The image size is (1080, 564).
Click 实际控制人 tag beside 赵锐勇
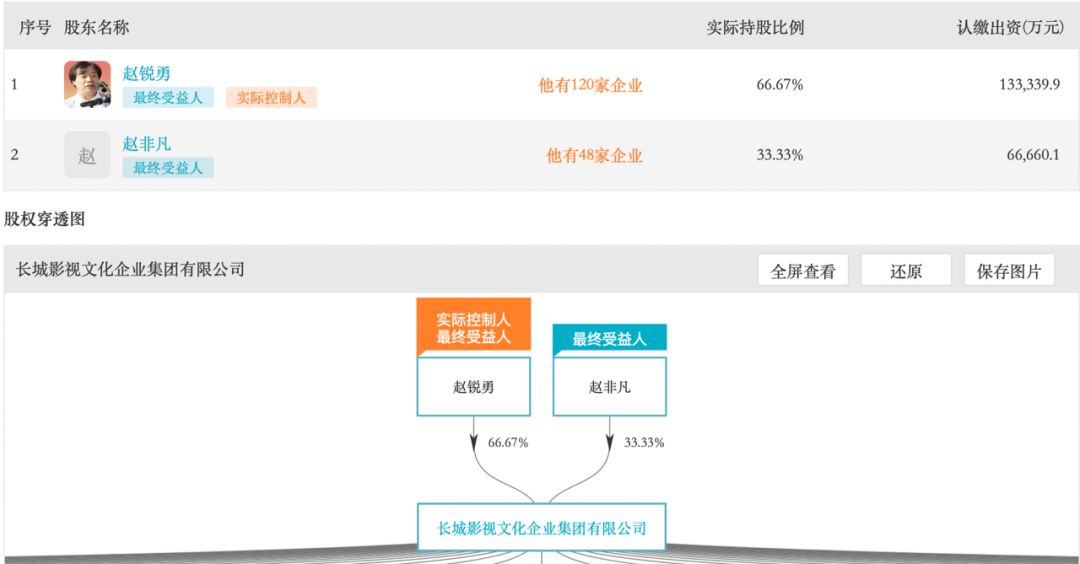coord(271,98)
